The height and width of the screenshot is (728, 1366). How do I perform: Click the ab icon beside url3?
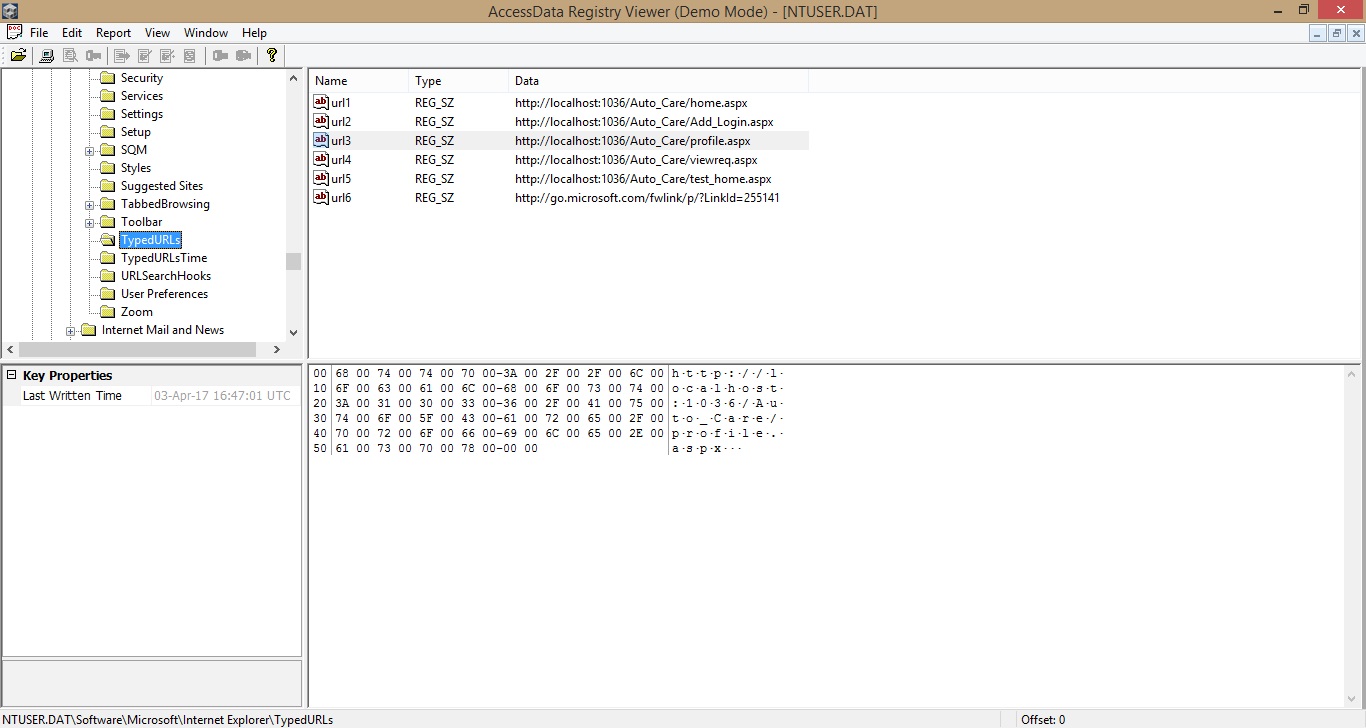pyautogui.click(x=321, y=140)
